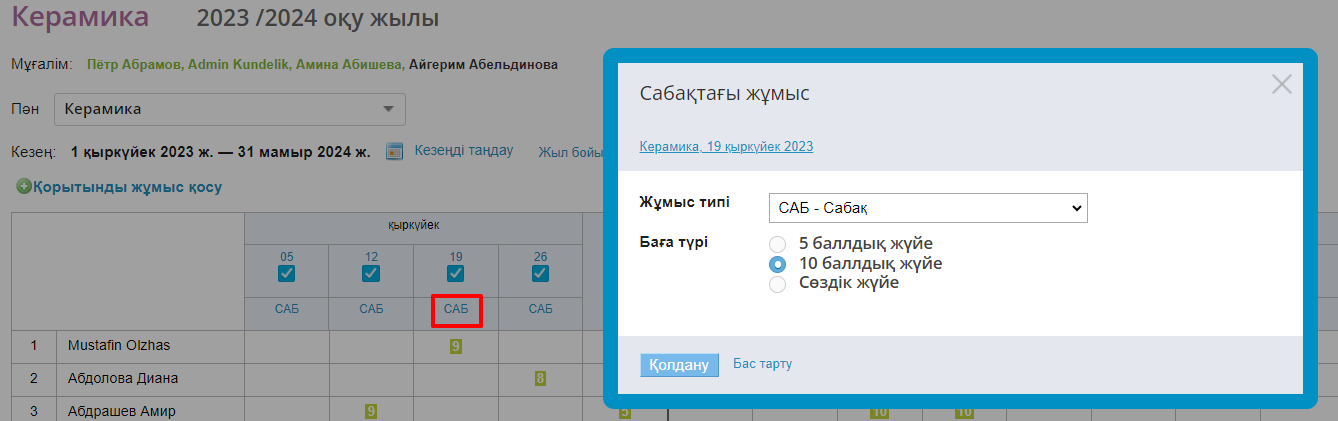Click teacher name Admin Kundelik
The height and width of the screenshot is (421, 1338).
[x=237, y=65]
